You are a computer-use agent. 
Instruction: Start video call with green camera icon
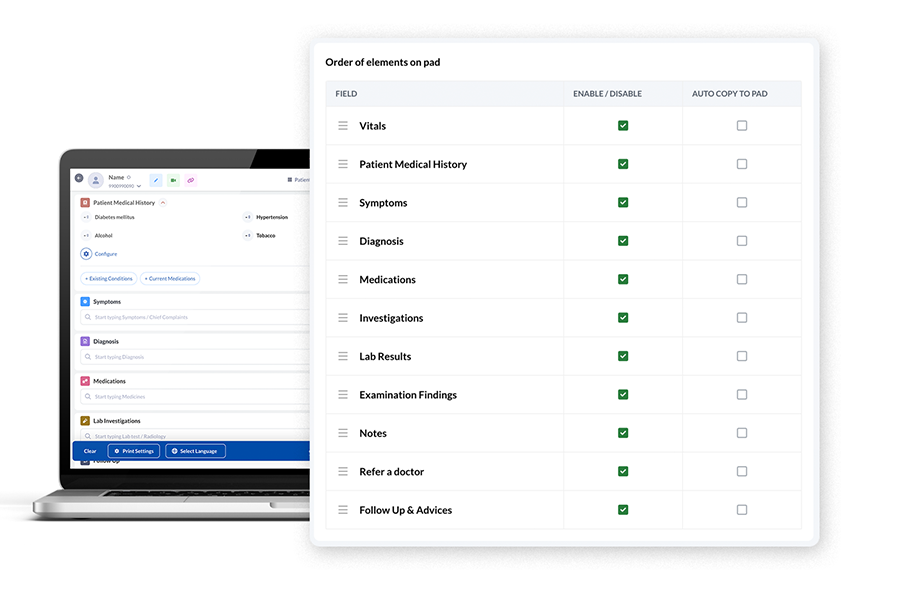173,180
